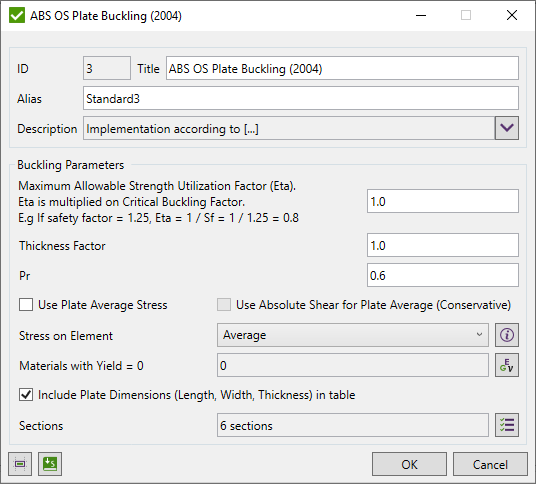536x484 pixels.
Task: Click the Title input field
Action: point(342,68)
